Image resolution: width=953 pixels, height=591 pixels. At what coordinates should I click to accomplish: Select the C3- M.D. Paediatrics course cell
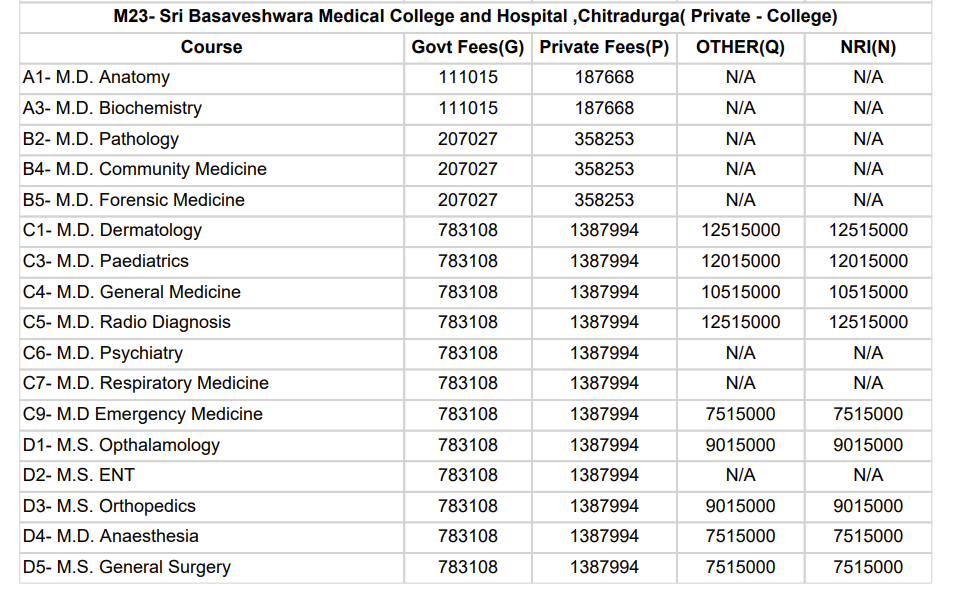[106, 261]
